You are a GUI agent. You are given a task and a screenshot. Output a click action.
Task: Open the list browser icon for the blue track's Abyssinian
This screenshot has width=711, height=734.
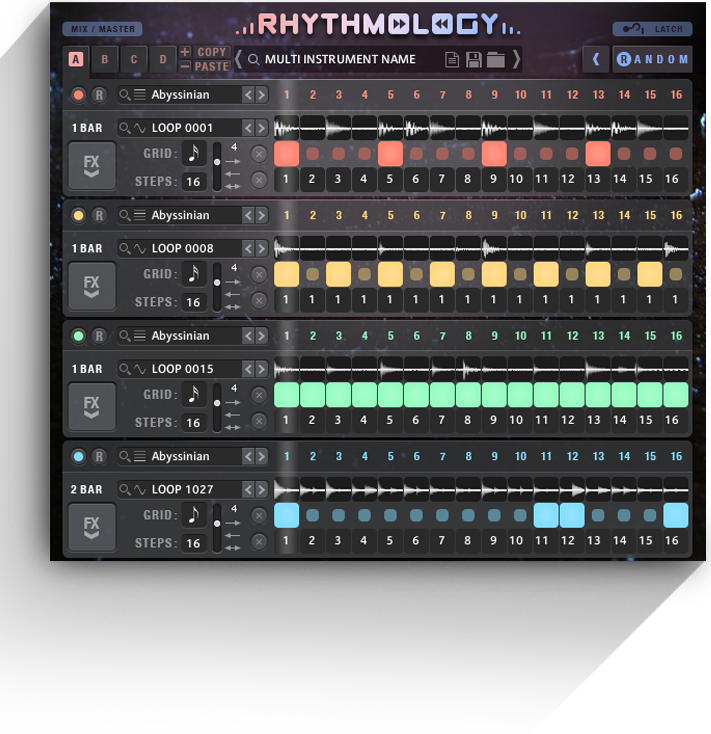(x=140, y=457)
